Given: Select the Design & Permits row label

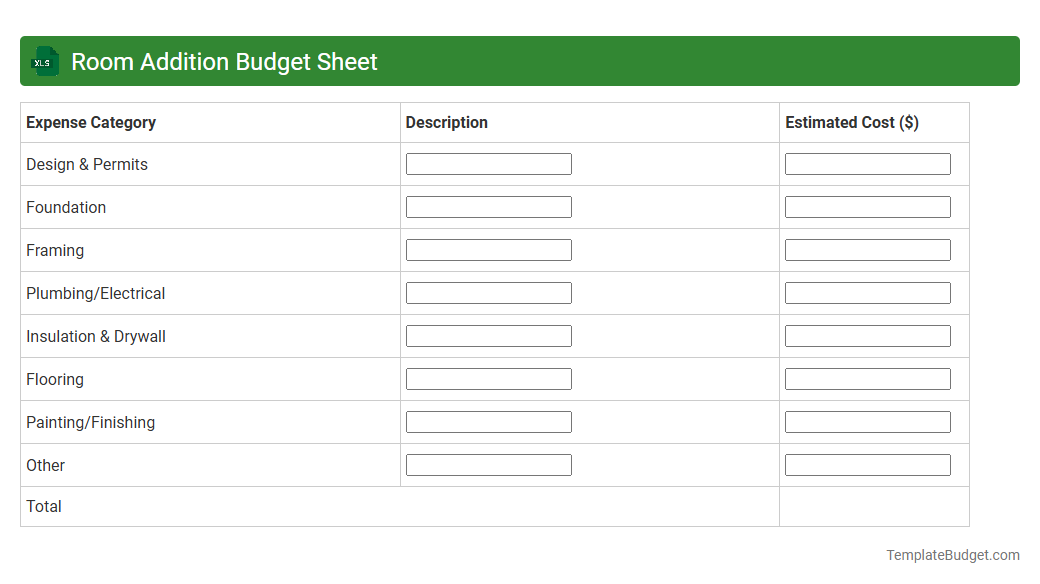Looking at the screenshot, I should 86,164.
